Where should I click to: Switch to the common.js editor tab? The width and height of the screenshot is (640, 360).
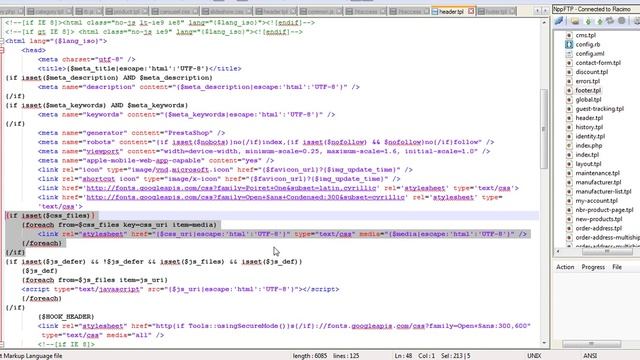point(321,11)
